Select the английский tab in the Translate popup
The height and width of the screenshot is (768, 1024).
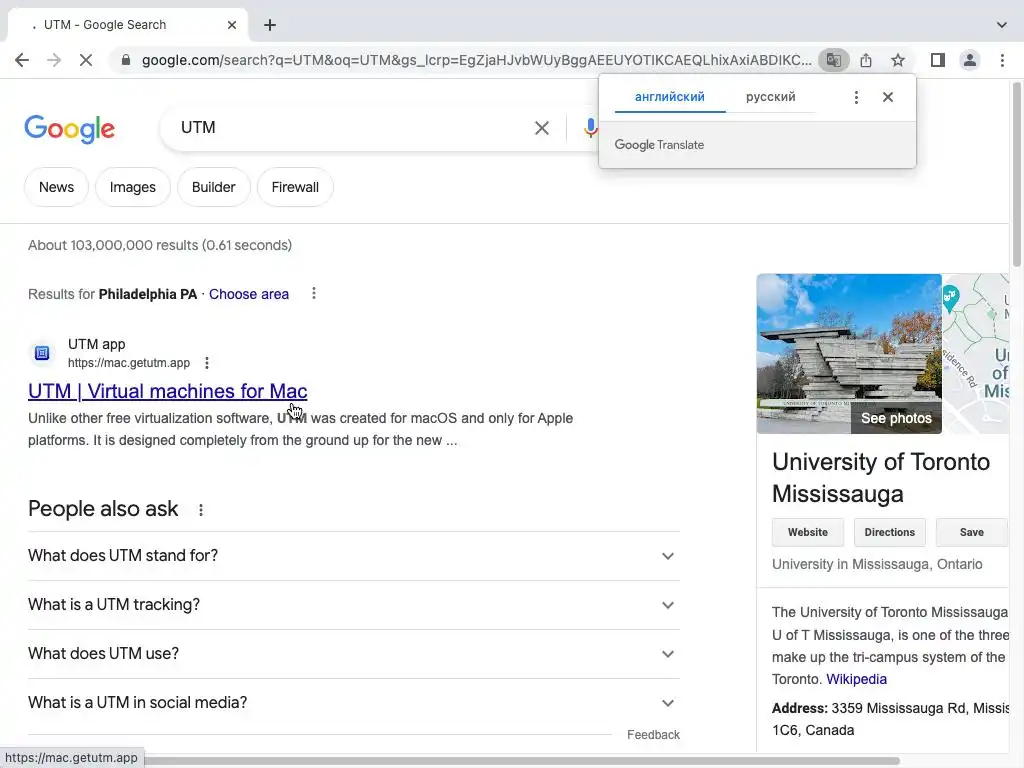(x=670, y=97)
